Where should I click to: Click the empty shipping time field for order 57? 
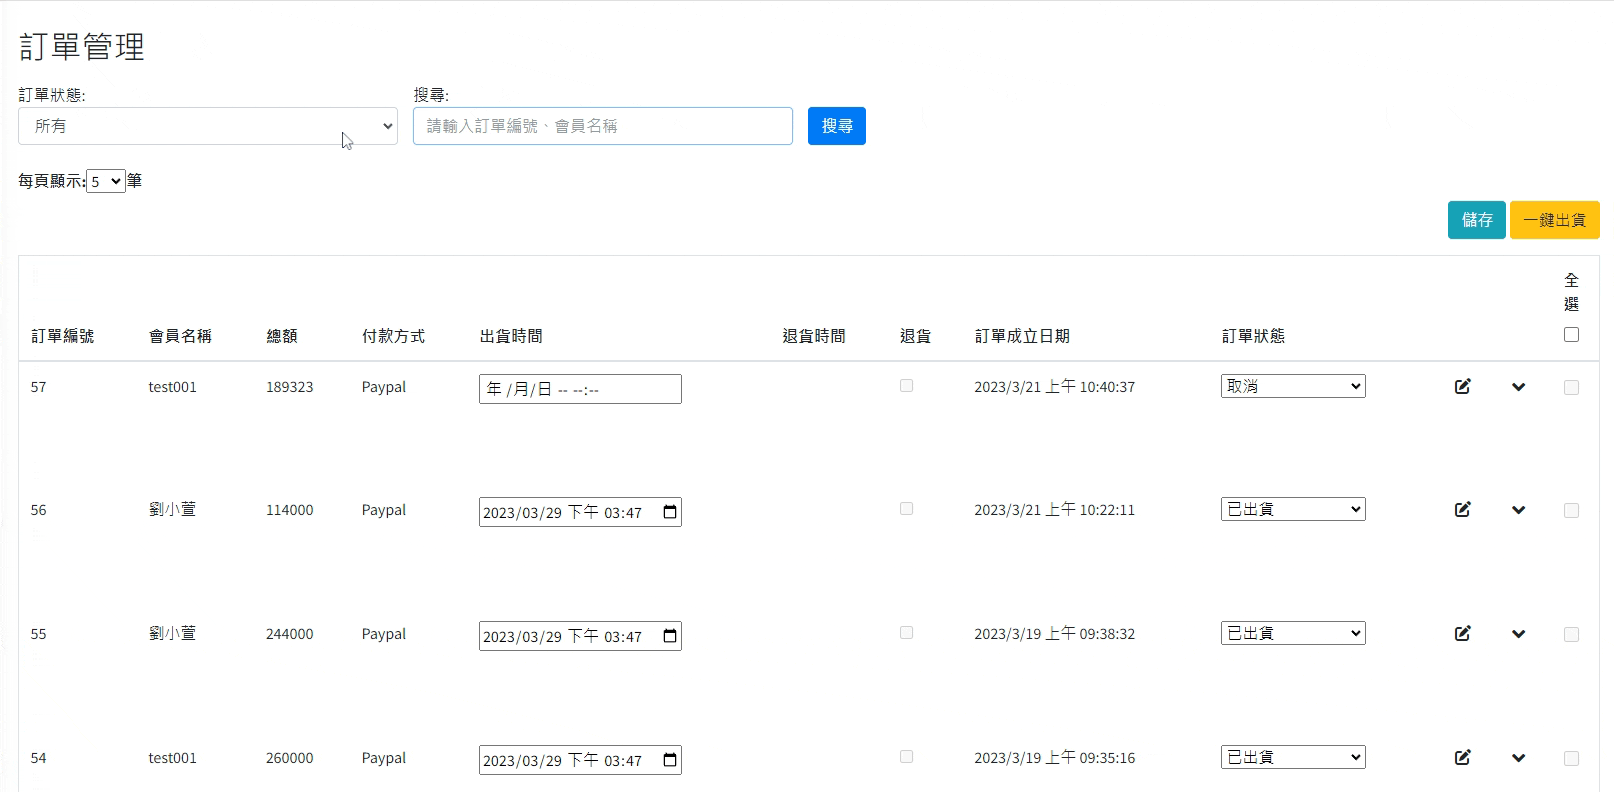[x=580, y=389]
